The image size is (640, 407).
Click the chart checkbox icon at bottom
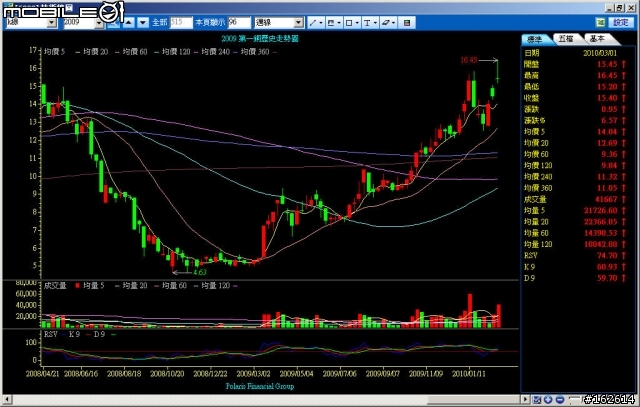coord(536,400)
